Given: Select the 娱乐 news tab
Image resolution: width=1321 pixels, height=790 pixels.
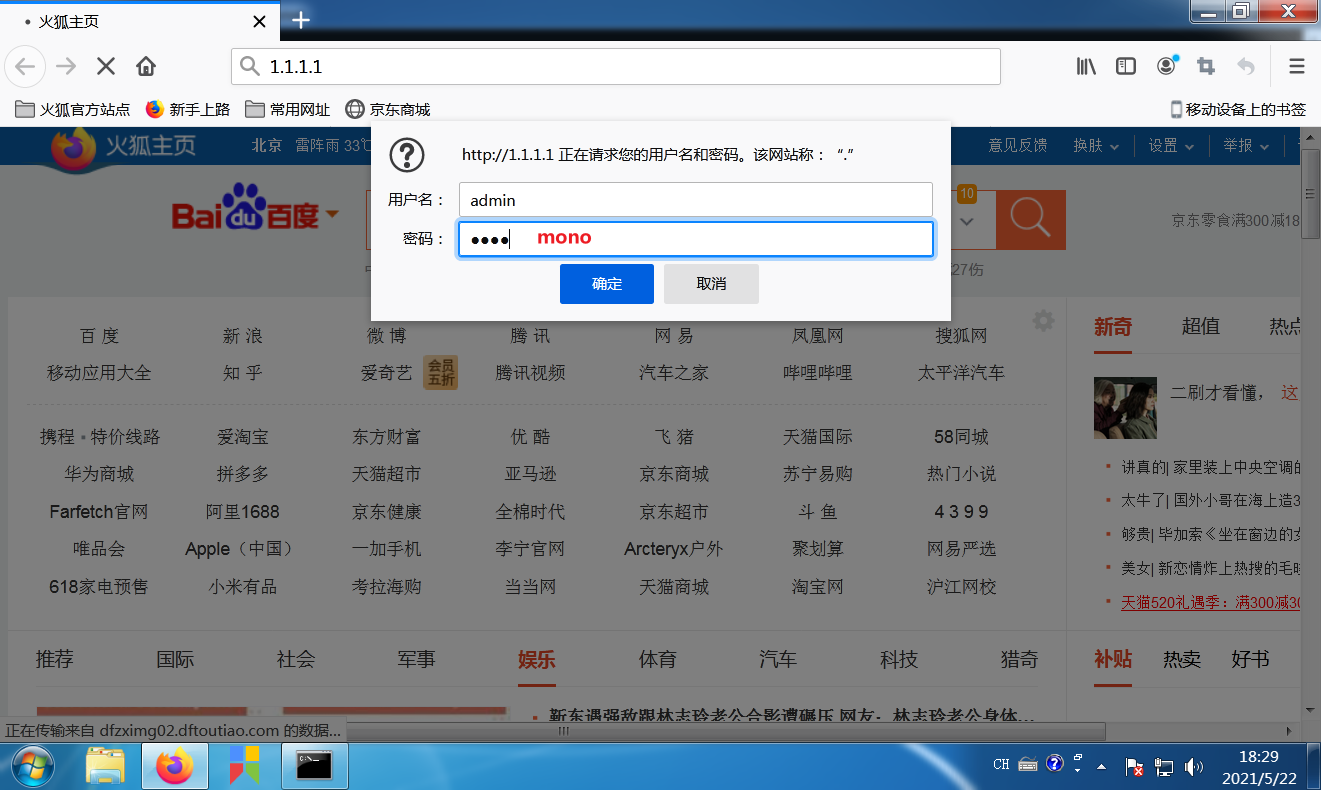Looking at the screenshot, I should pyautogui.click(x=537, y=659).
